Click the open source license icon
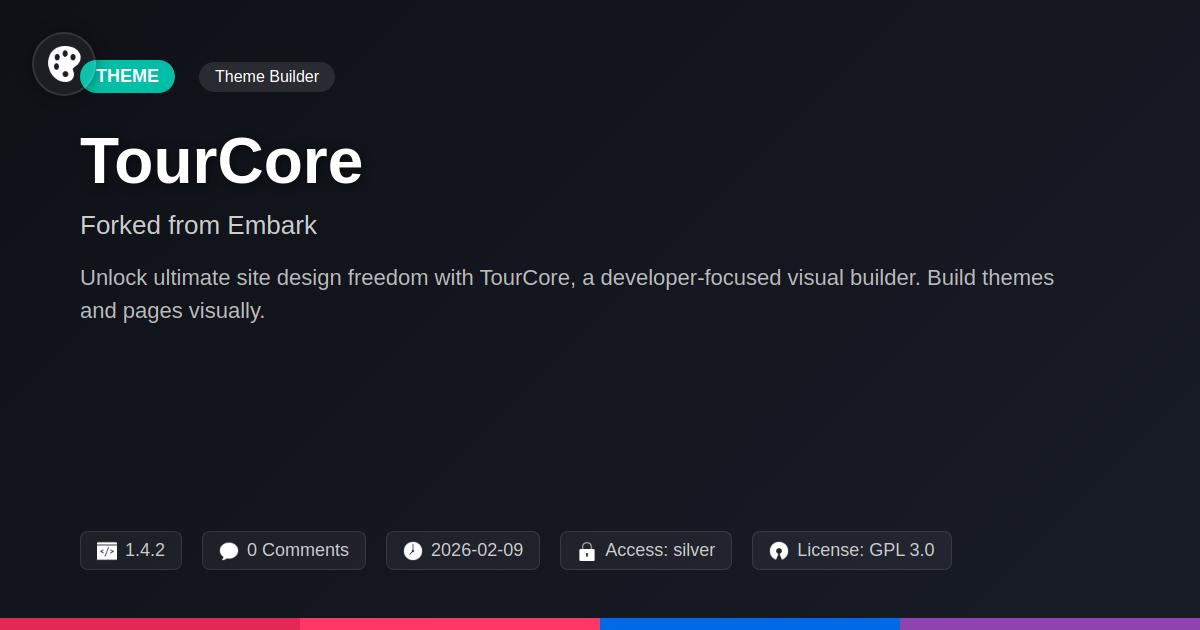 pos(779,550)
